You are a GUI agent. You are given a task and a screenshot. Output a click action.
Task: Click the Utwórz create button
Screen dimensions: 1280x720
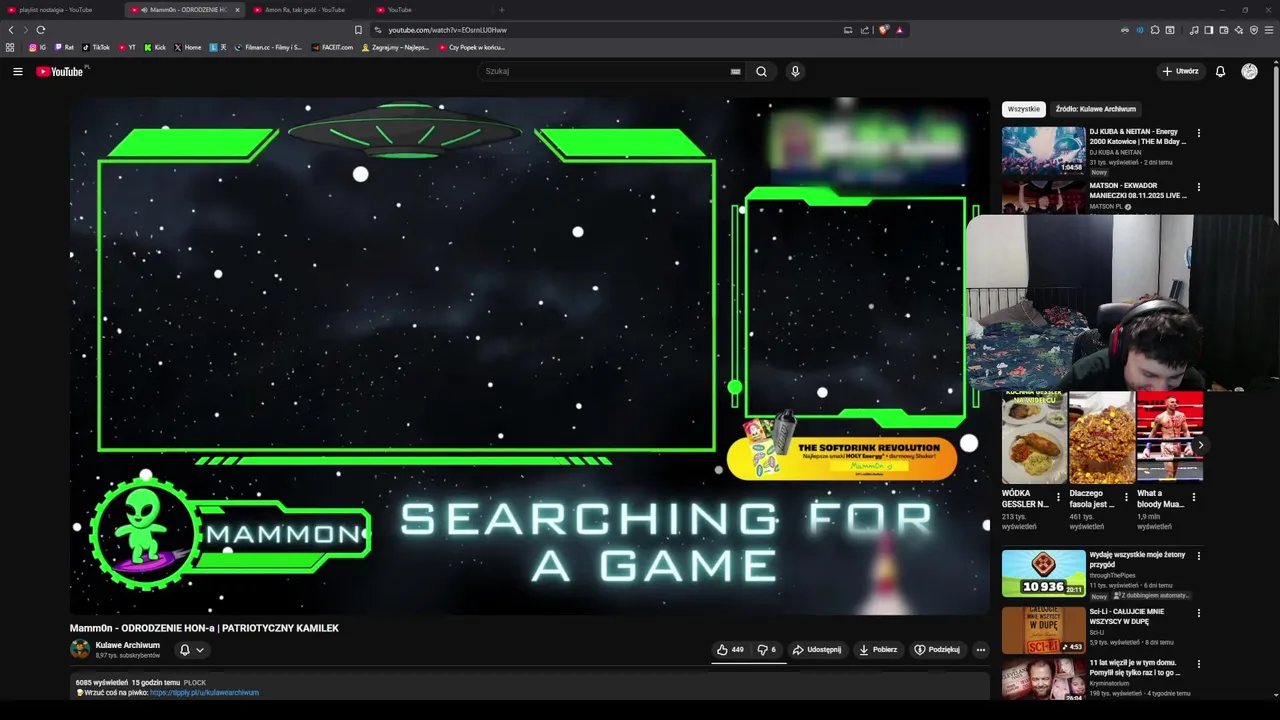tap(1180, 71)
